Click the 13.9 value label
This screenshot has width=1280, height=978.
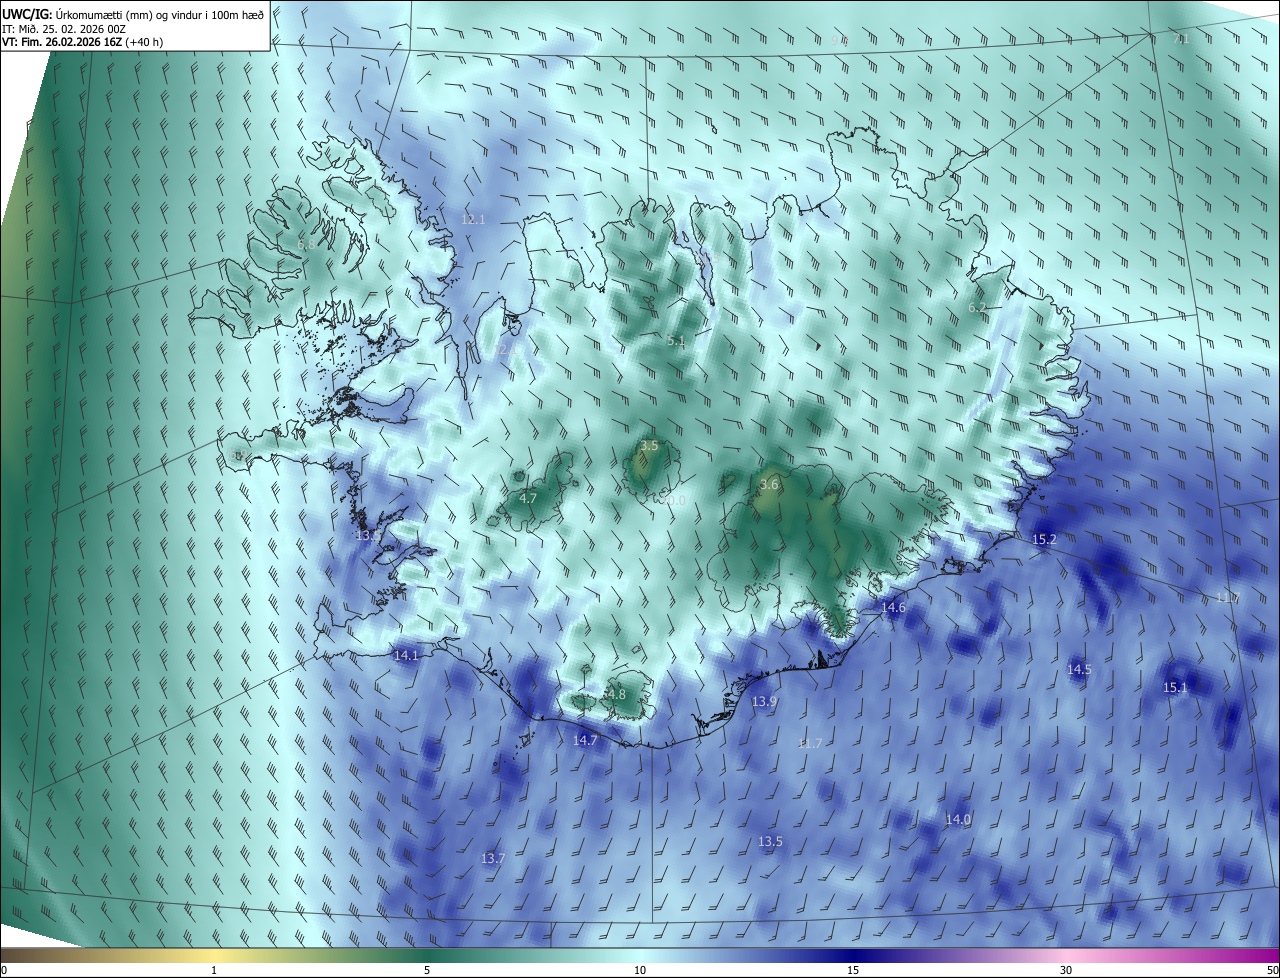764,702
